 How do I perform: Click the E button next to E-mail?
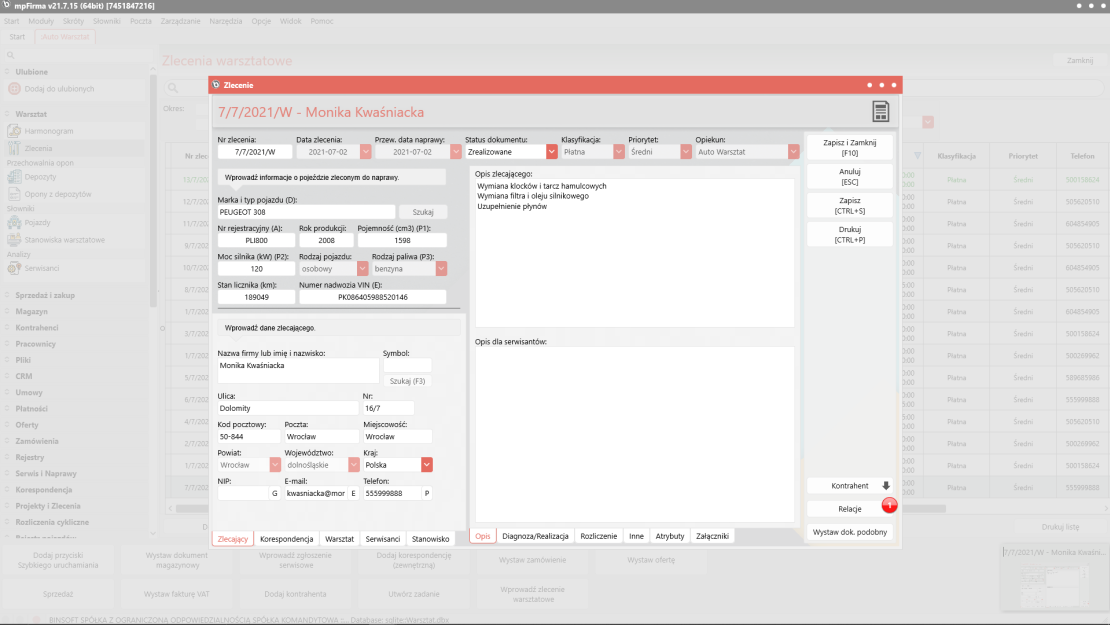click(x=353, y=493)
